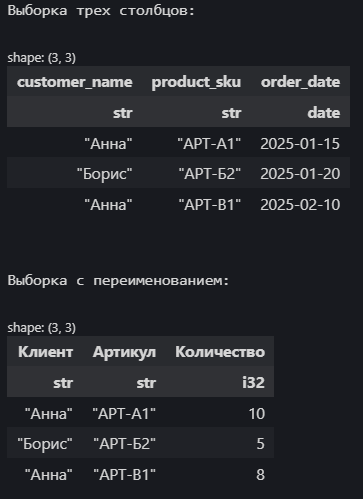Select the quantity cell with value 8

click(x=261, y=475)
